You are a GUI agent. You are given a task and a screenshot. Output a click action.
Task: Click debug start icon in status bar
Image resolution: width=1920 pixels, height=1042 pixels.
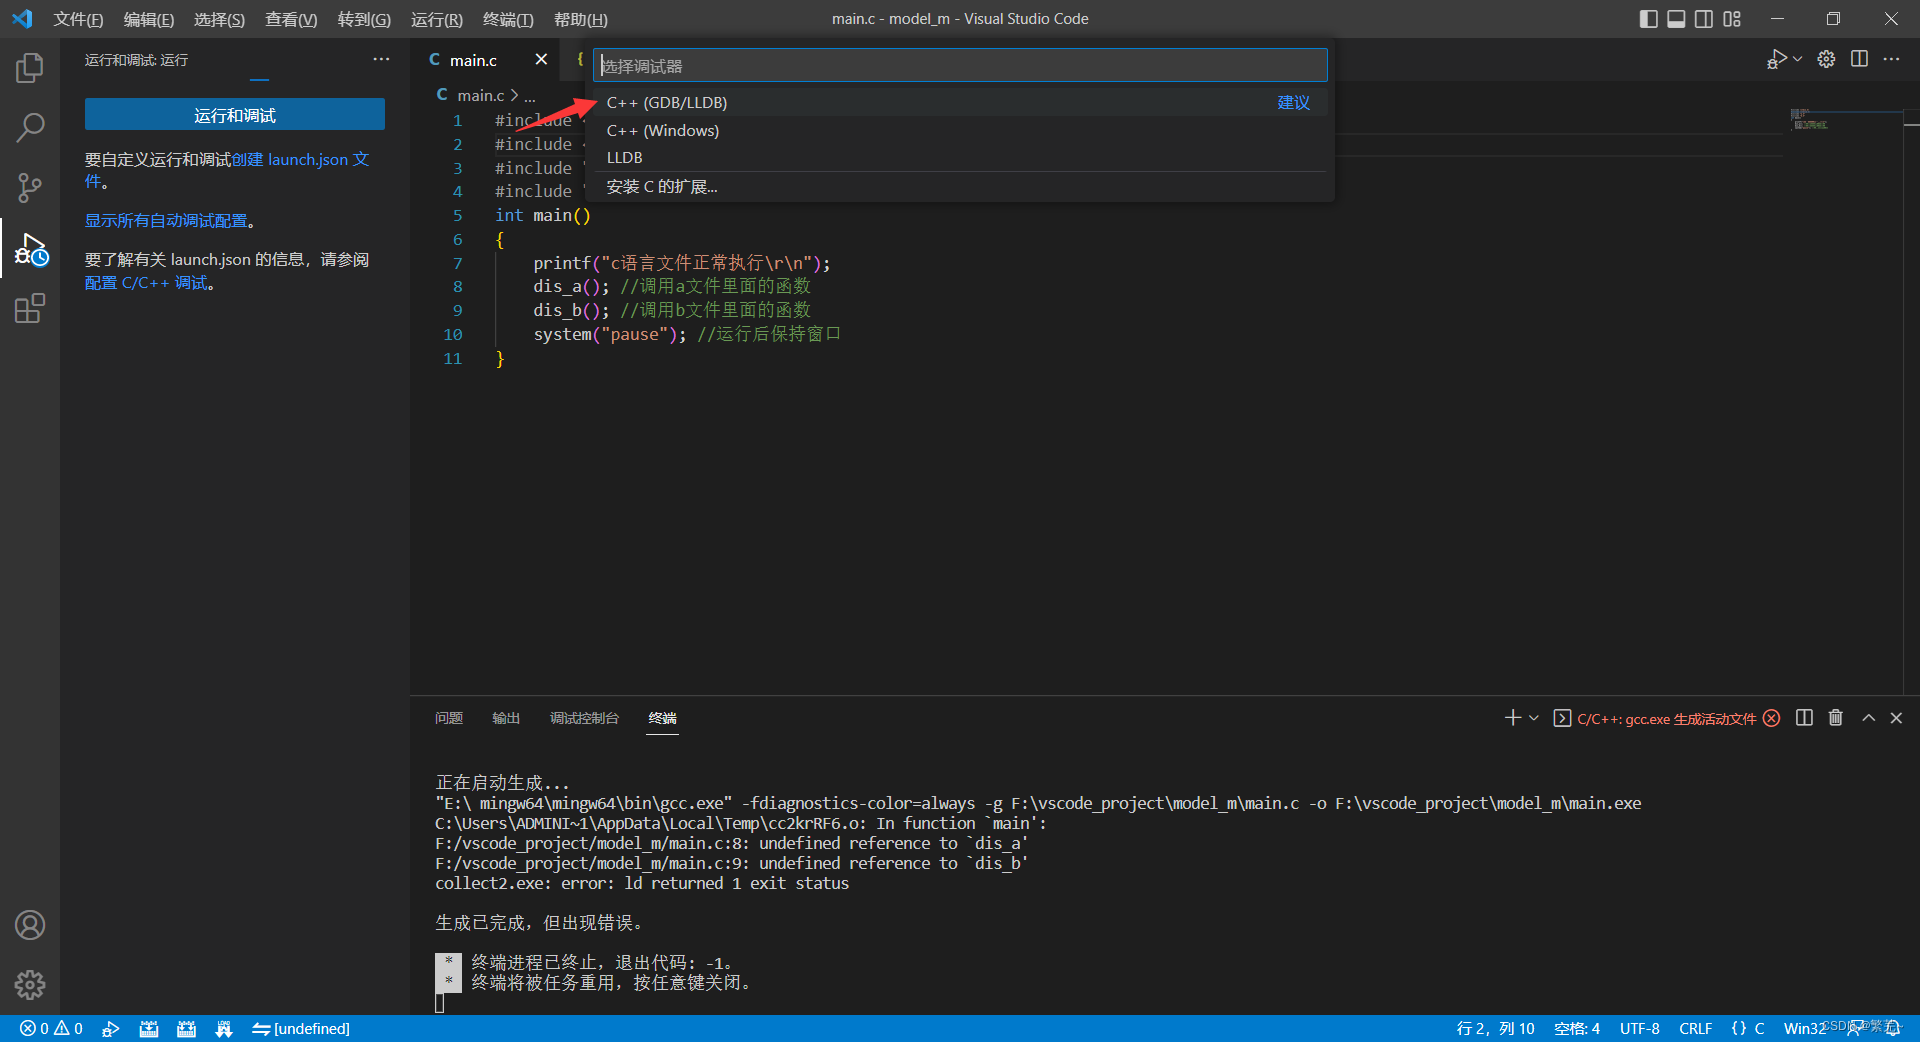(111, 1028)
